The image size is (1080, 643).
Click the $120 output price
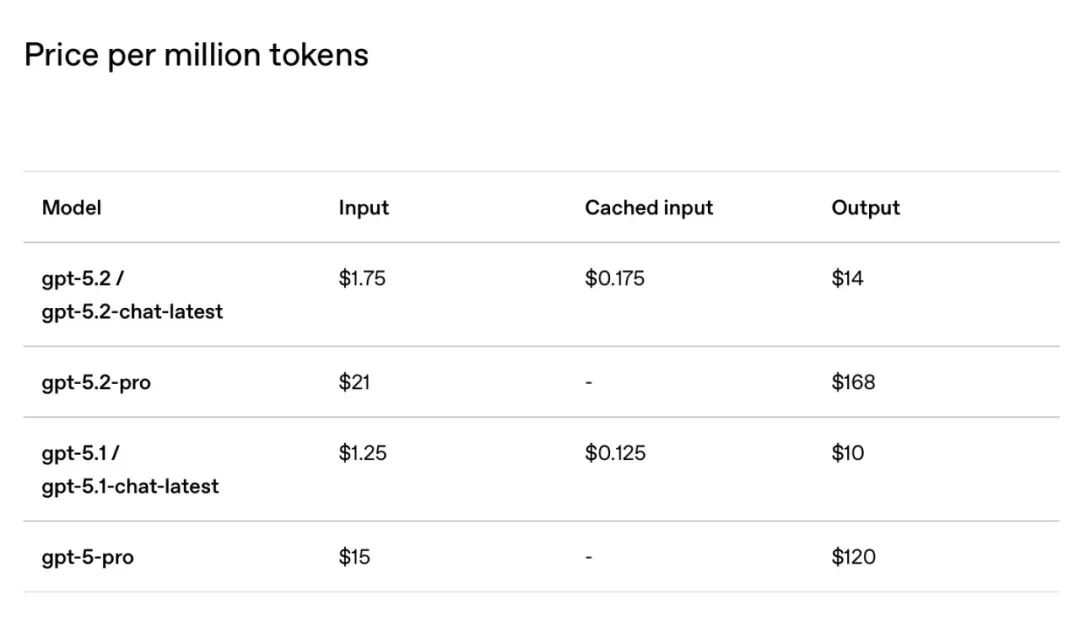[x=853, y=557]
